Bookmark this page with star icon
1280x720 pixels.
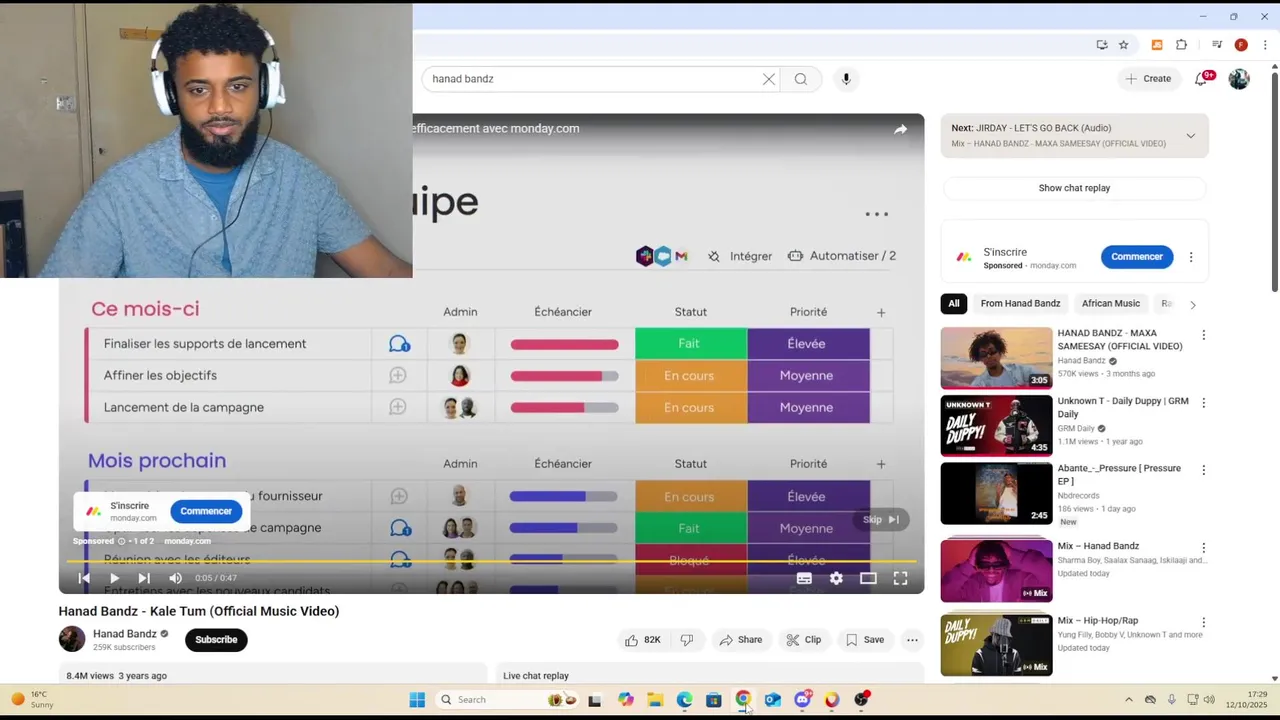1124,45
